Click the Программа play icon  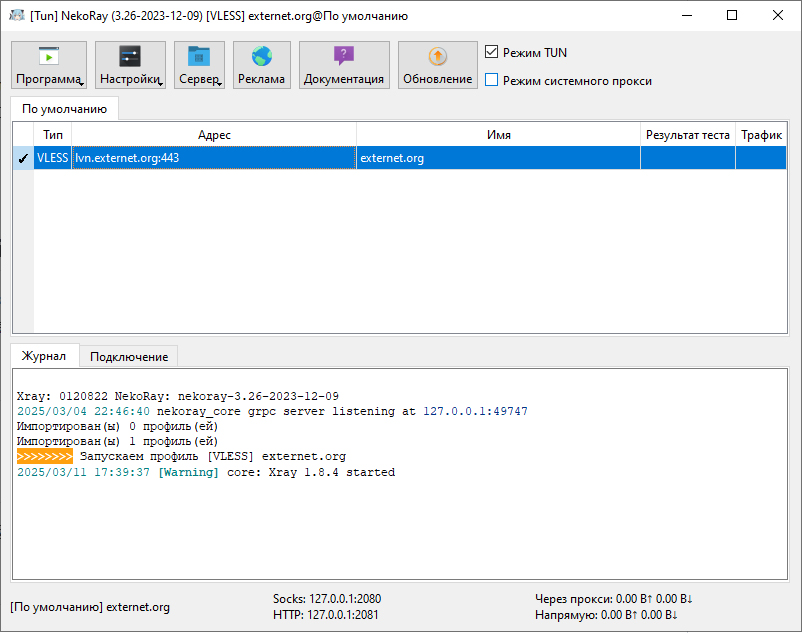pyautogui.click(x=49, y=57)
